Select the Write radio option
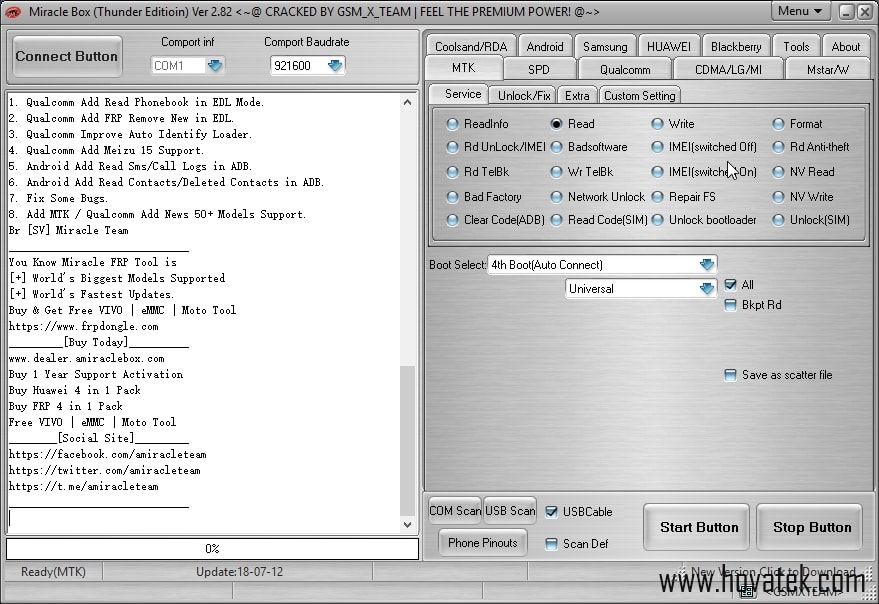The width and height of the screenshot is (879, 604). [x=657, y=124]
